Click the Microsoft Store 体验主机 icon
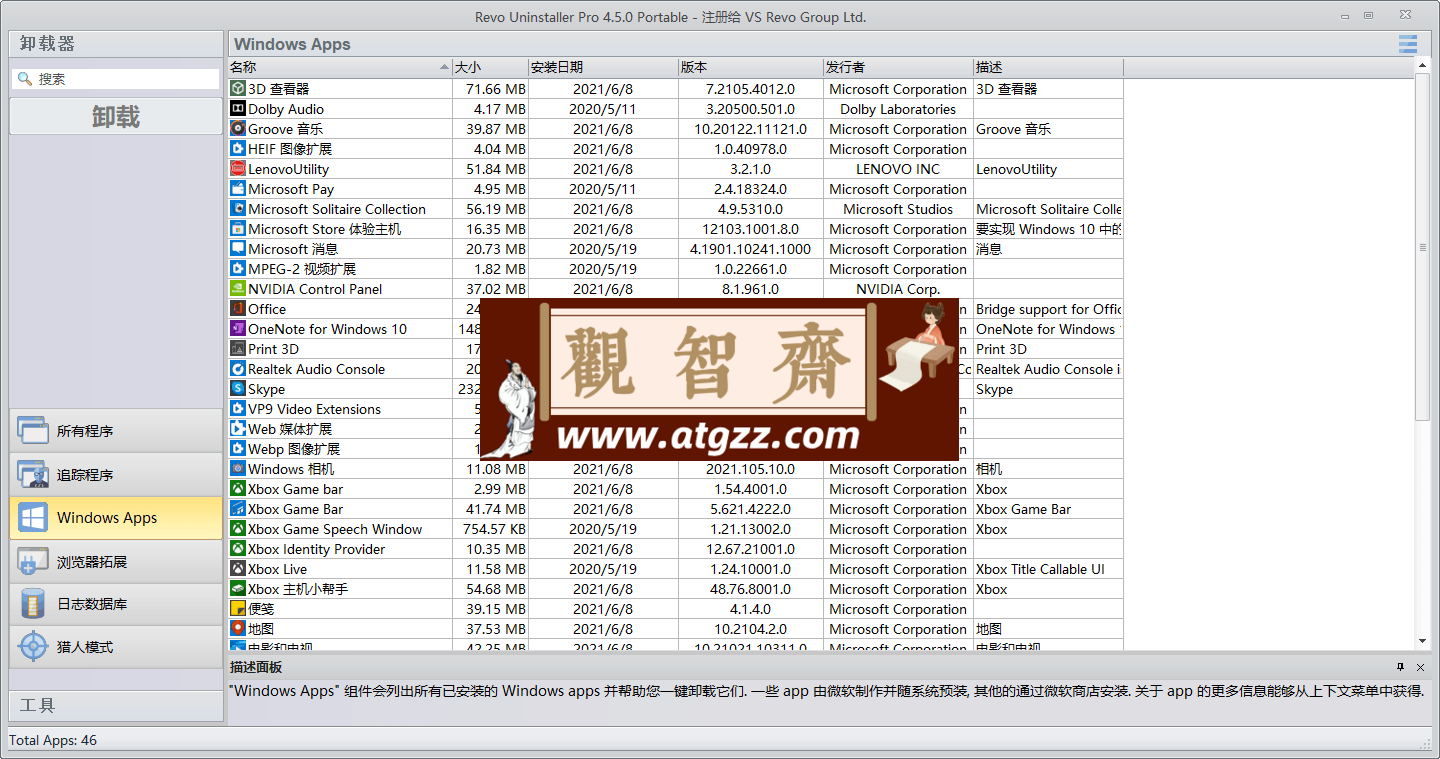The image size is (1440, 759). click(x=238, y=229)
